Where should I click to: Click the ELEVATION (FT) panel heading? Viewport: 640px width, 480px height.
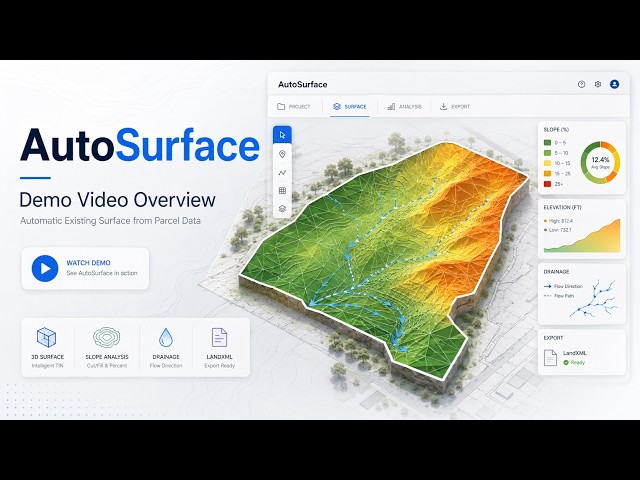pos(562,207)
